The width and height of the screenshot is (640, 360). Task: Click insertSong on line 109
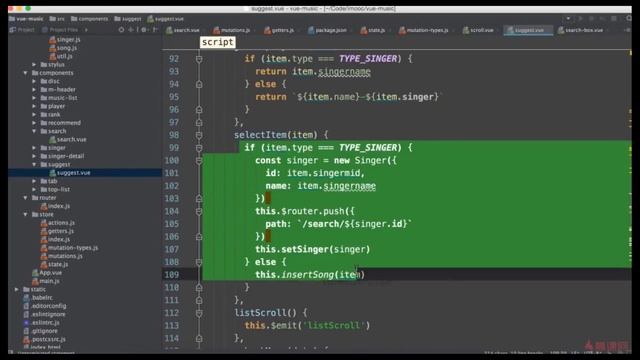click(307, 275)
